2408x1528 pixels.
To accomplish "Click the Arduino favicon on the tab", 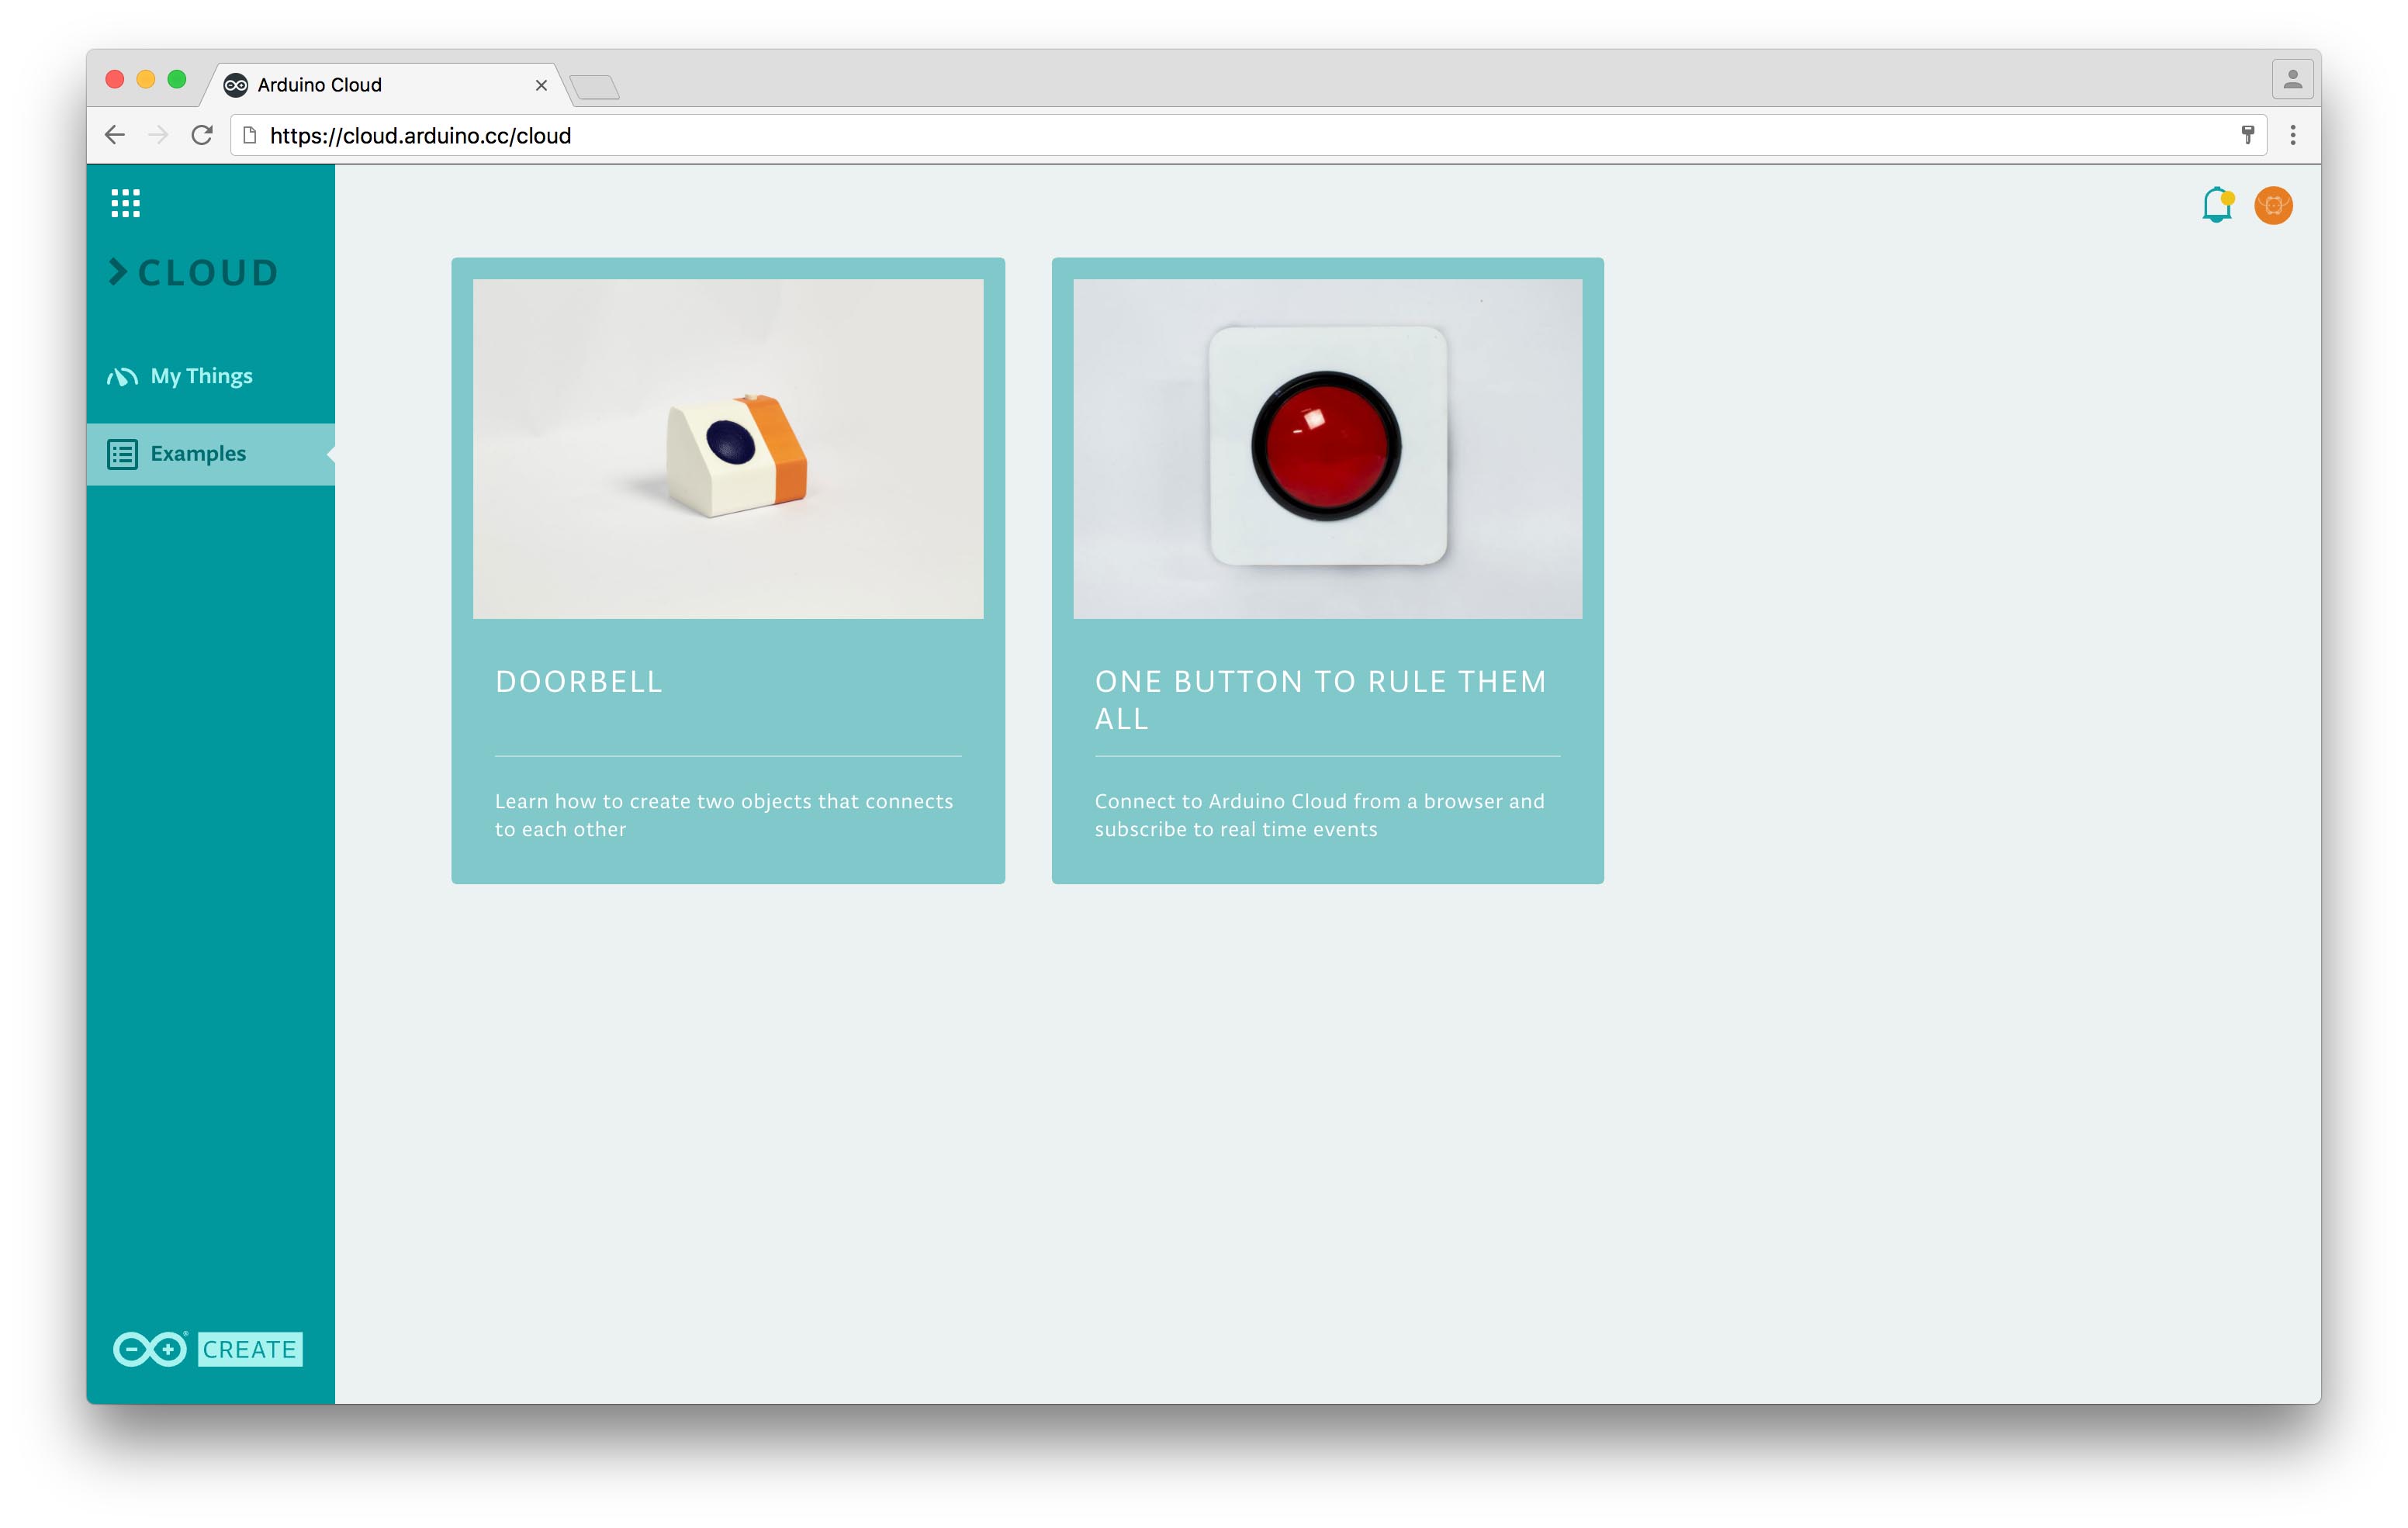I will (x=236, y=85).
